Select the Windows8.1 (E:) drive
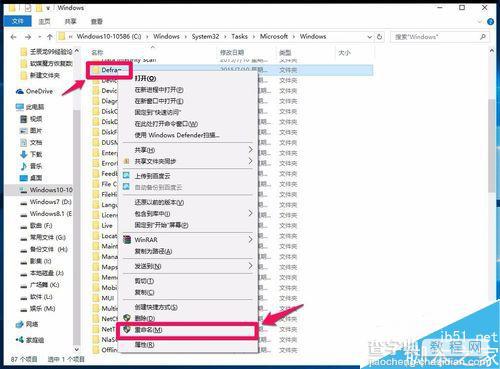The width and height of the screenshot is (500, 369). click(x=46, y=213)
